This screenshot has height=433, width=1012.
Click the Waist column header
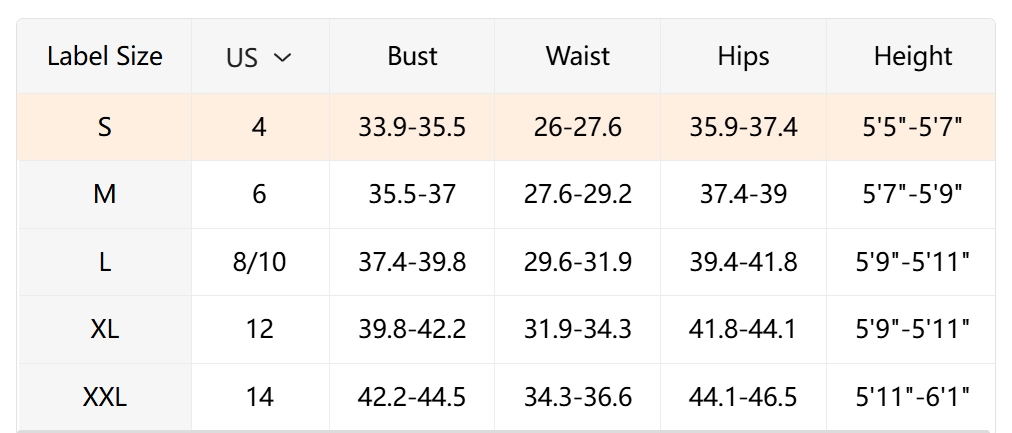(577, 56)
